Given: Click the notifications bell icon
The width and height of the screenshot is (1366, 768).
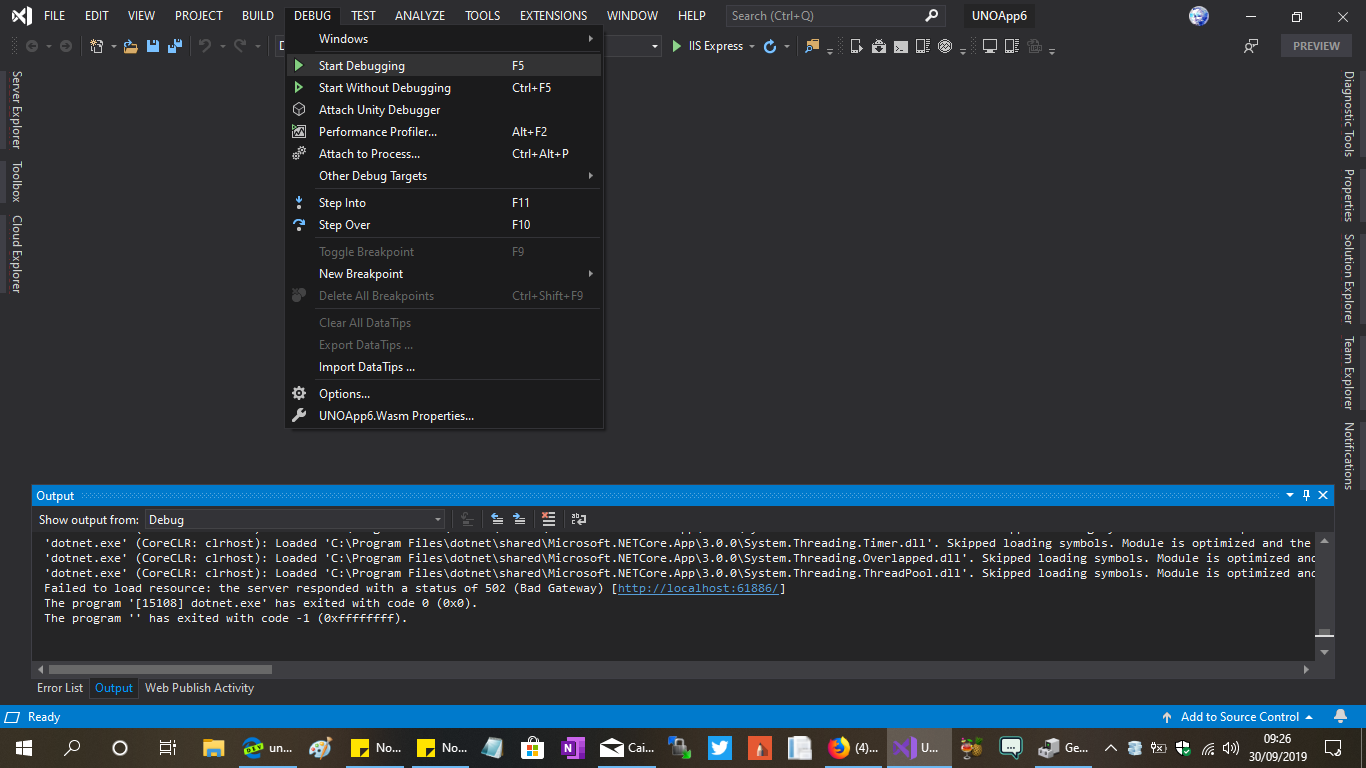Looking at the screenshot, I should tap(1341, 717).
